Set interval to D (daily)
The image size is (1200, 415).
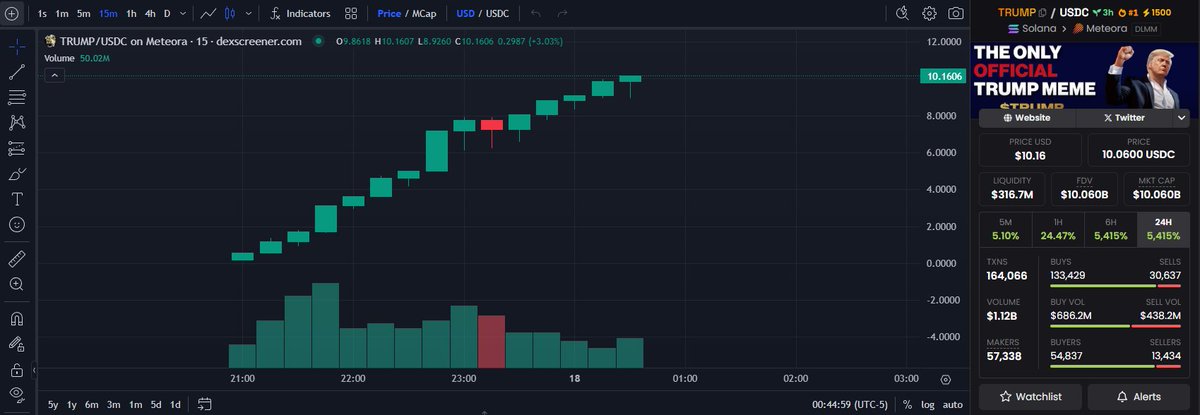click(x=167, y=14)
